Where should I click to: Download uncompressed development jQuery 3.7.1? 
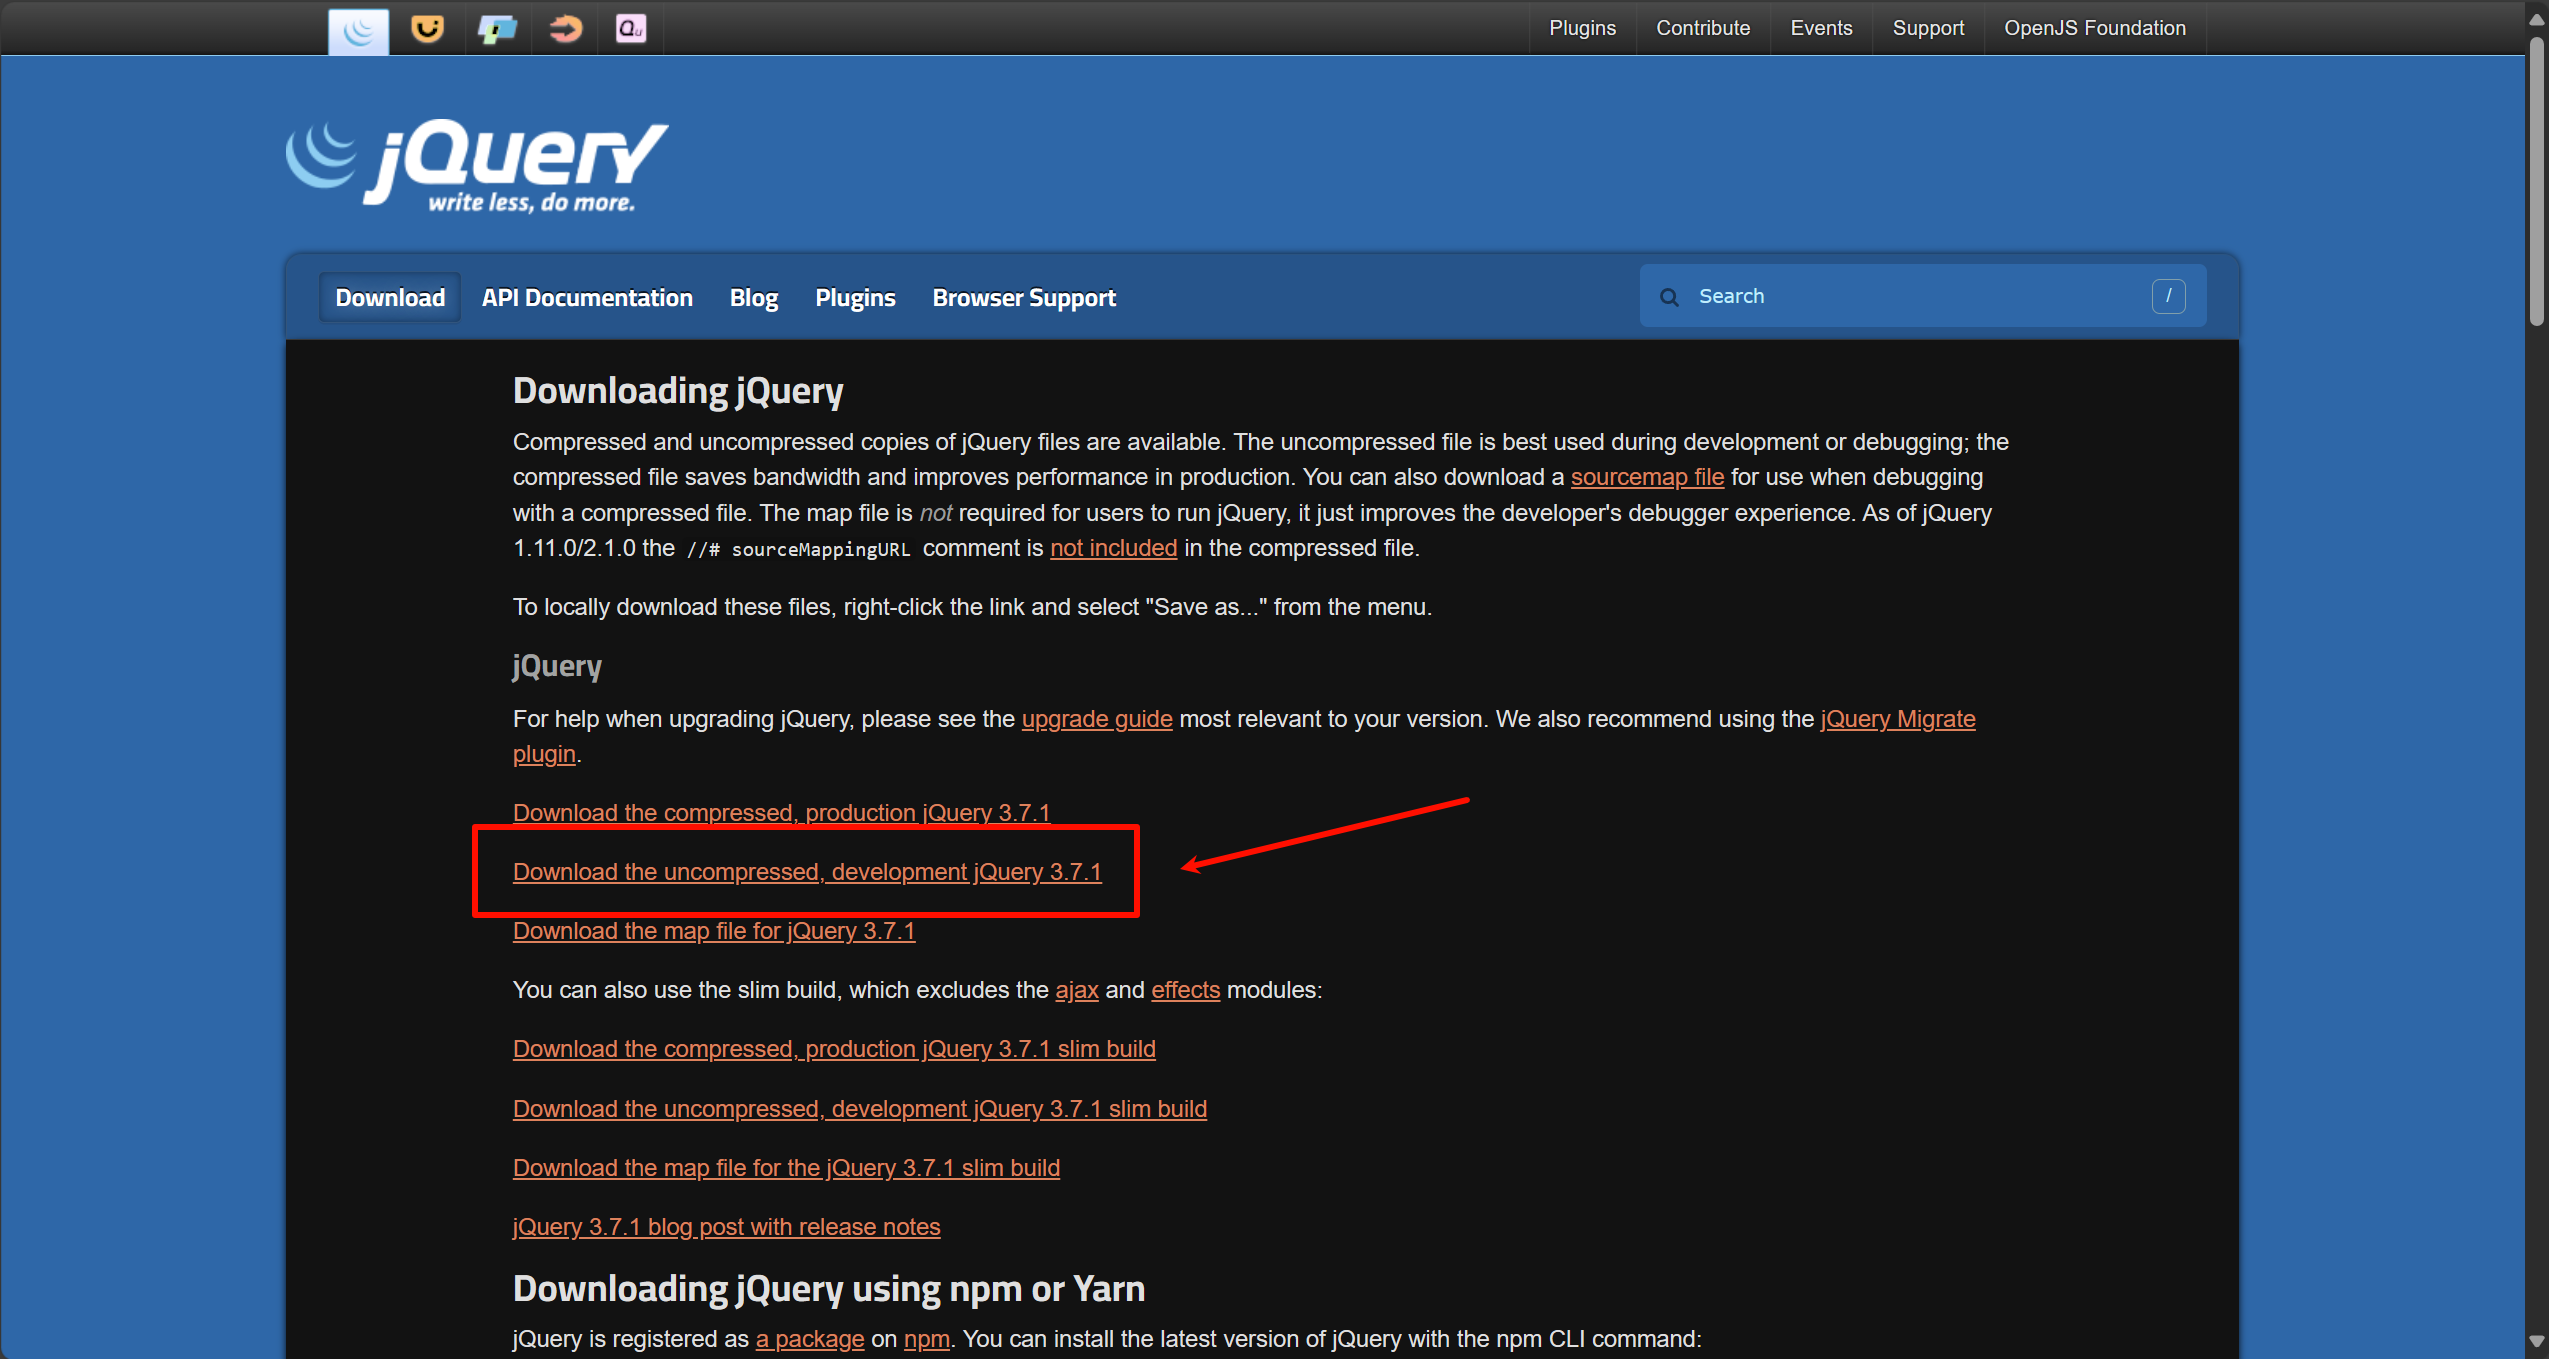[x=806, y=872]
